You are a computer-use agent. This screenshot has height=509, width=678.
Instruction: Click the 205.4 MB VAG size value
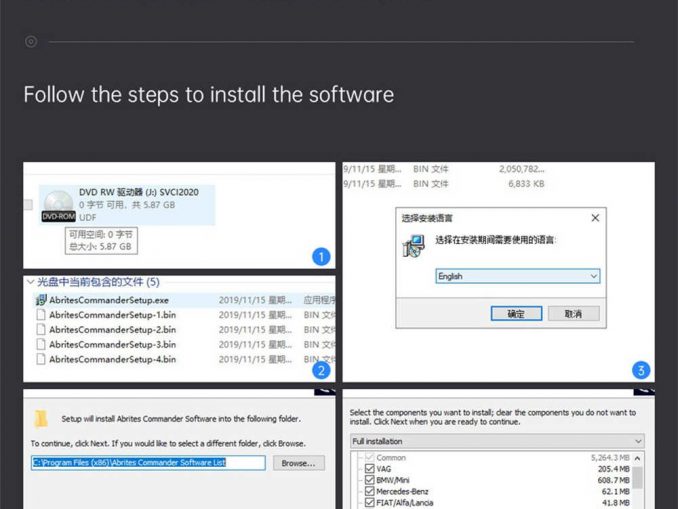click(614, 469)
